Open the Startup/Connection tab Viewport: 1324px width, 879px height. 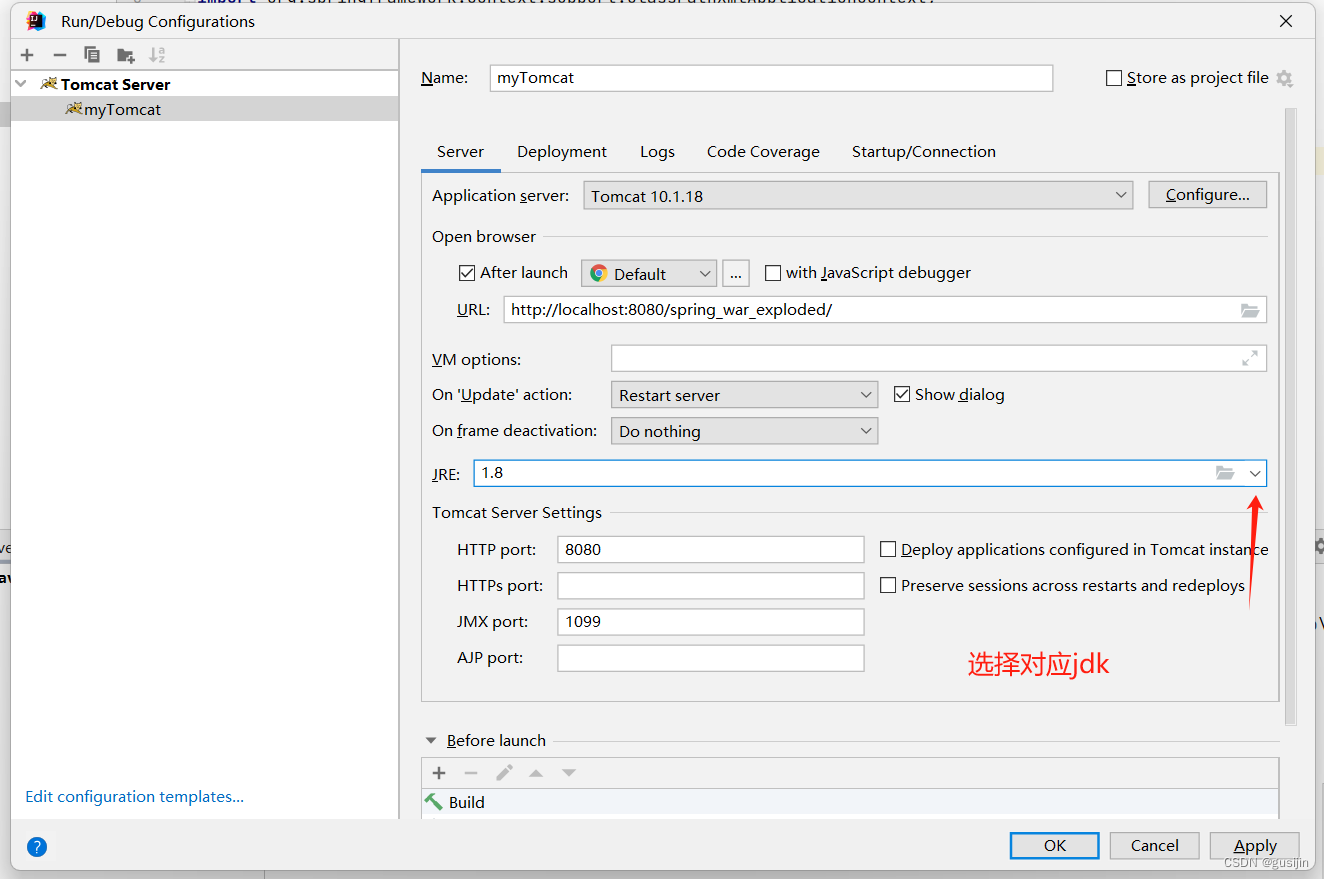(x=924, y=151)
